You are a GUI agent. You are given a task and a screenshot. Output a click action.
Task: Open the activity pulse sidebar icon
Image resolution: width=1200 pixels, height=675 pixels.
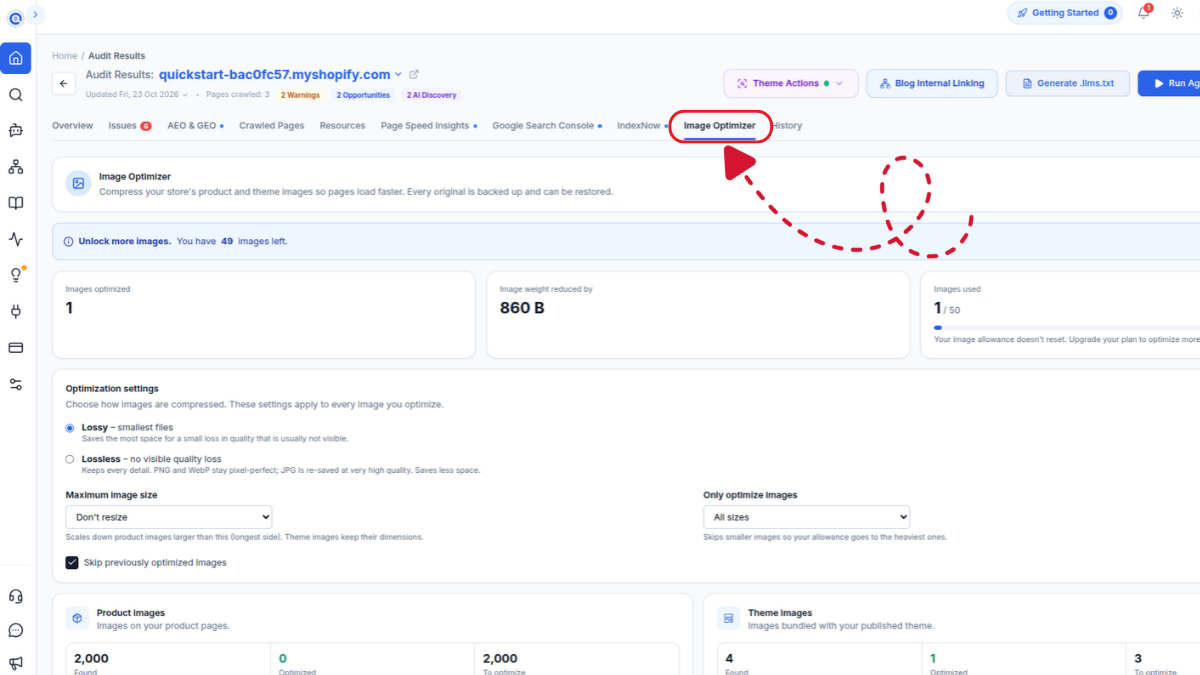point(16,239)
